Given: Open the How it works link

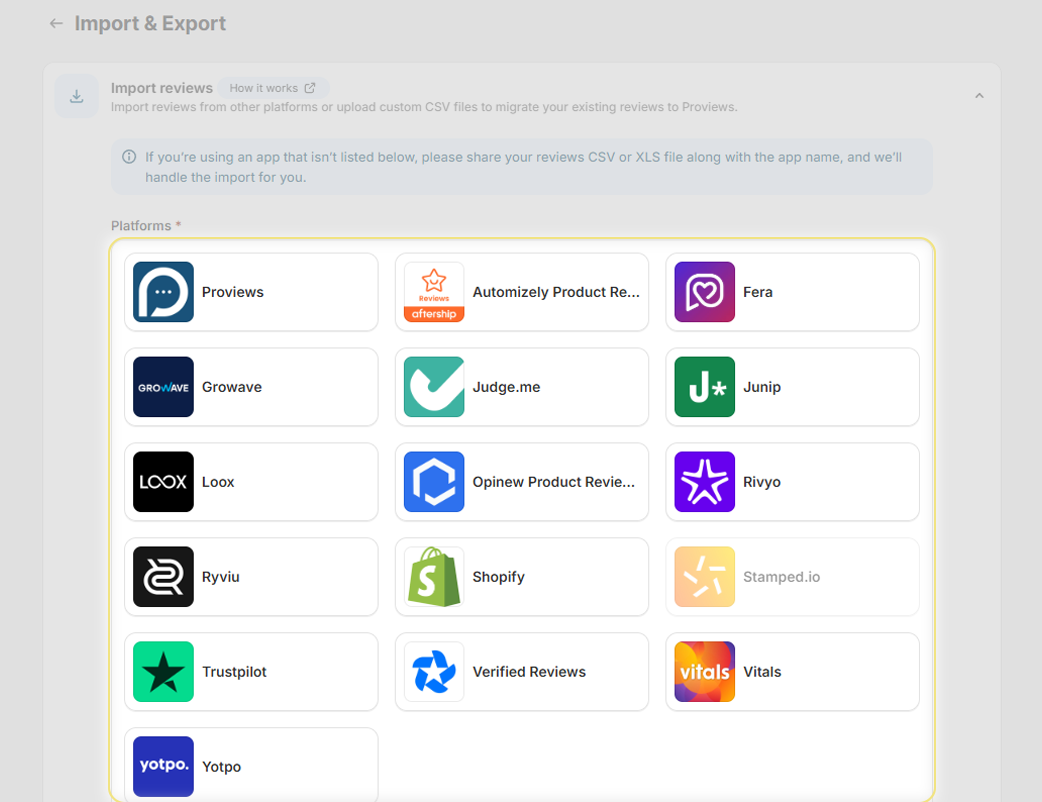Looking at the screenshot, I should [272, 87].
